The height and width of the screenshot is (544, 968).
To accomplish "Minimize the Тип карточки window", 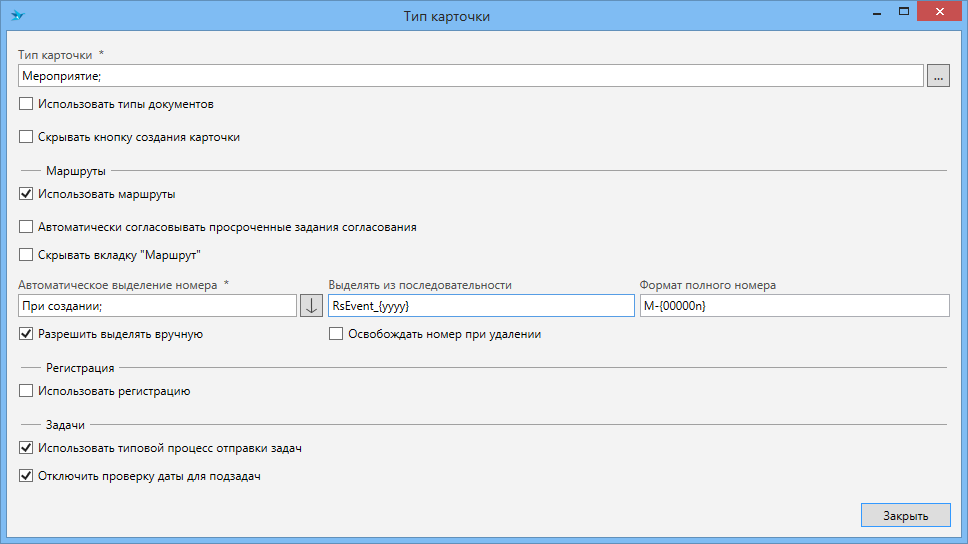I will tap(876, 12).
